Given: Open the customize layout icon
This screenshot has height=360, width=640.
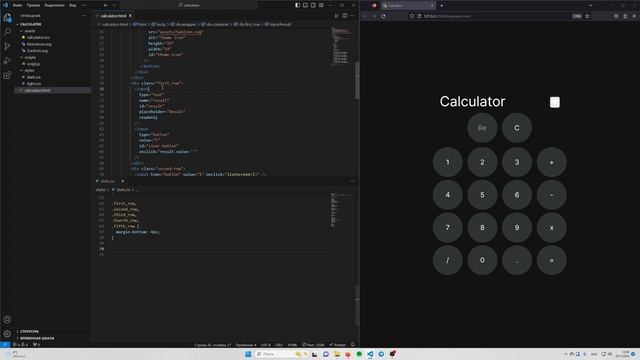Looking at the screenshot, I should pos(321,5).
